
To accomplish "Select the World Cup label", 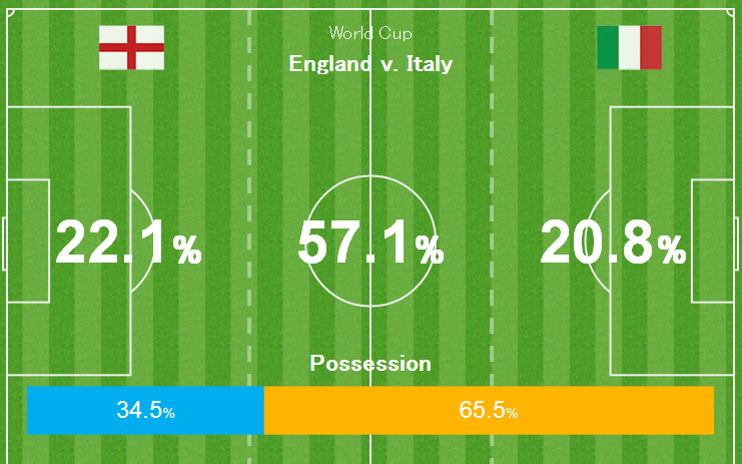I will pyautogui.click(x=370, y=33).
